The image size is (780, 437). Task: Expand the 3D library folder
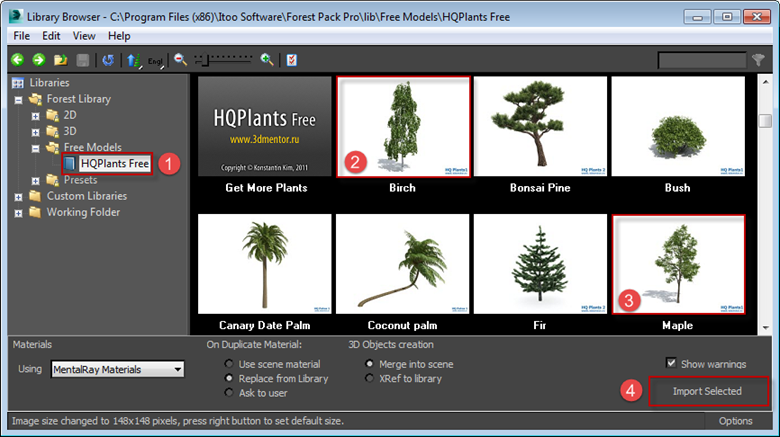tap(35, 132)
